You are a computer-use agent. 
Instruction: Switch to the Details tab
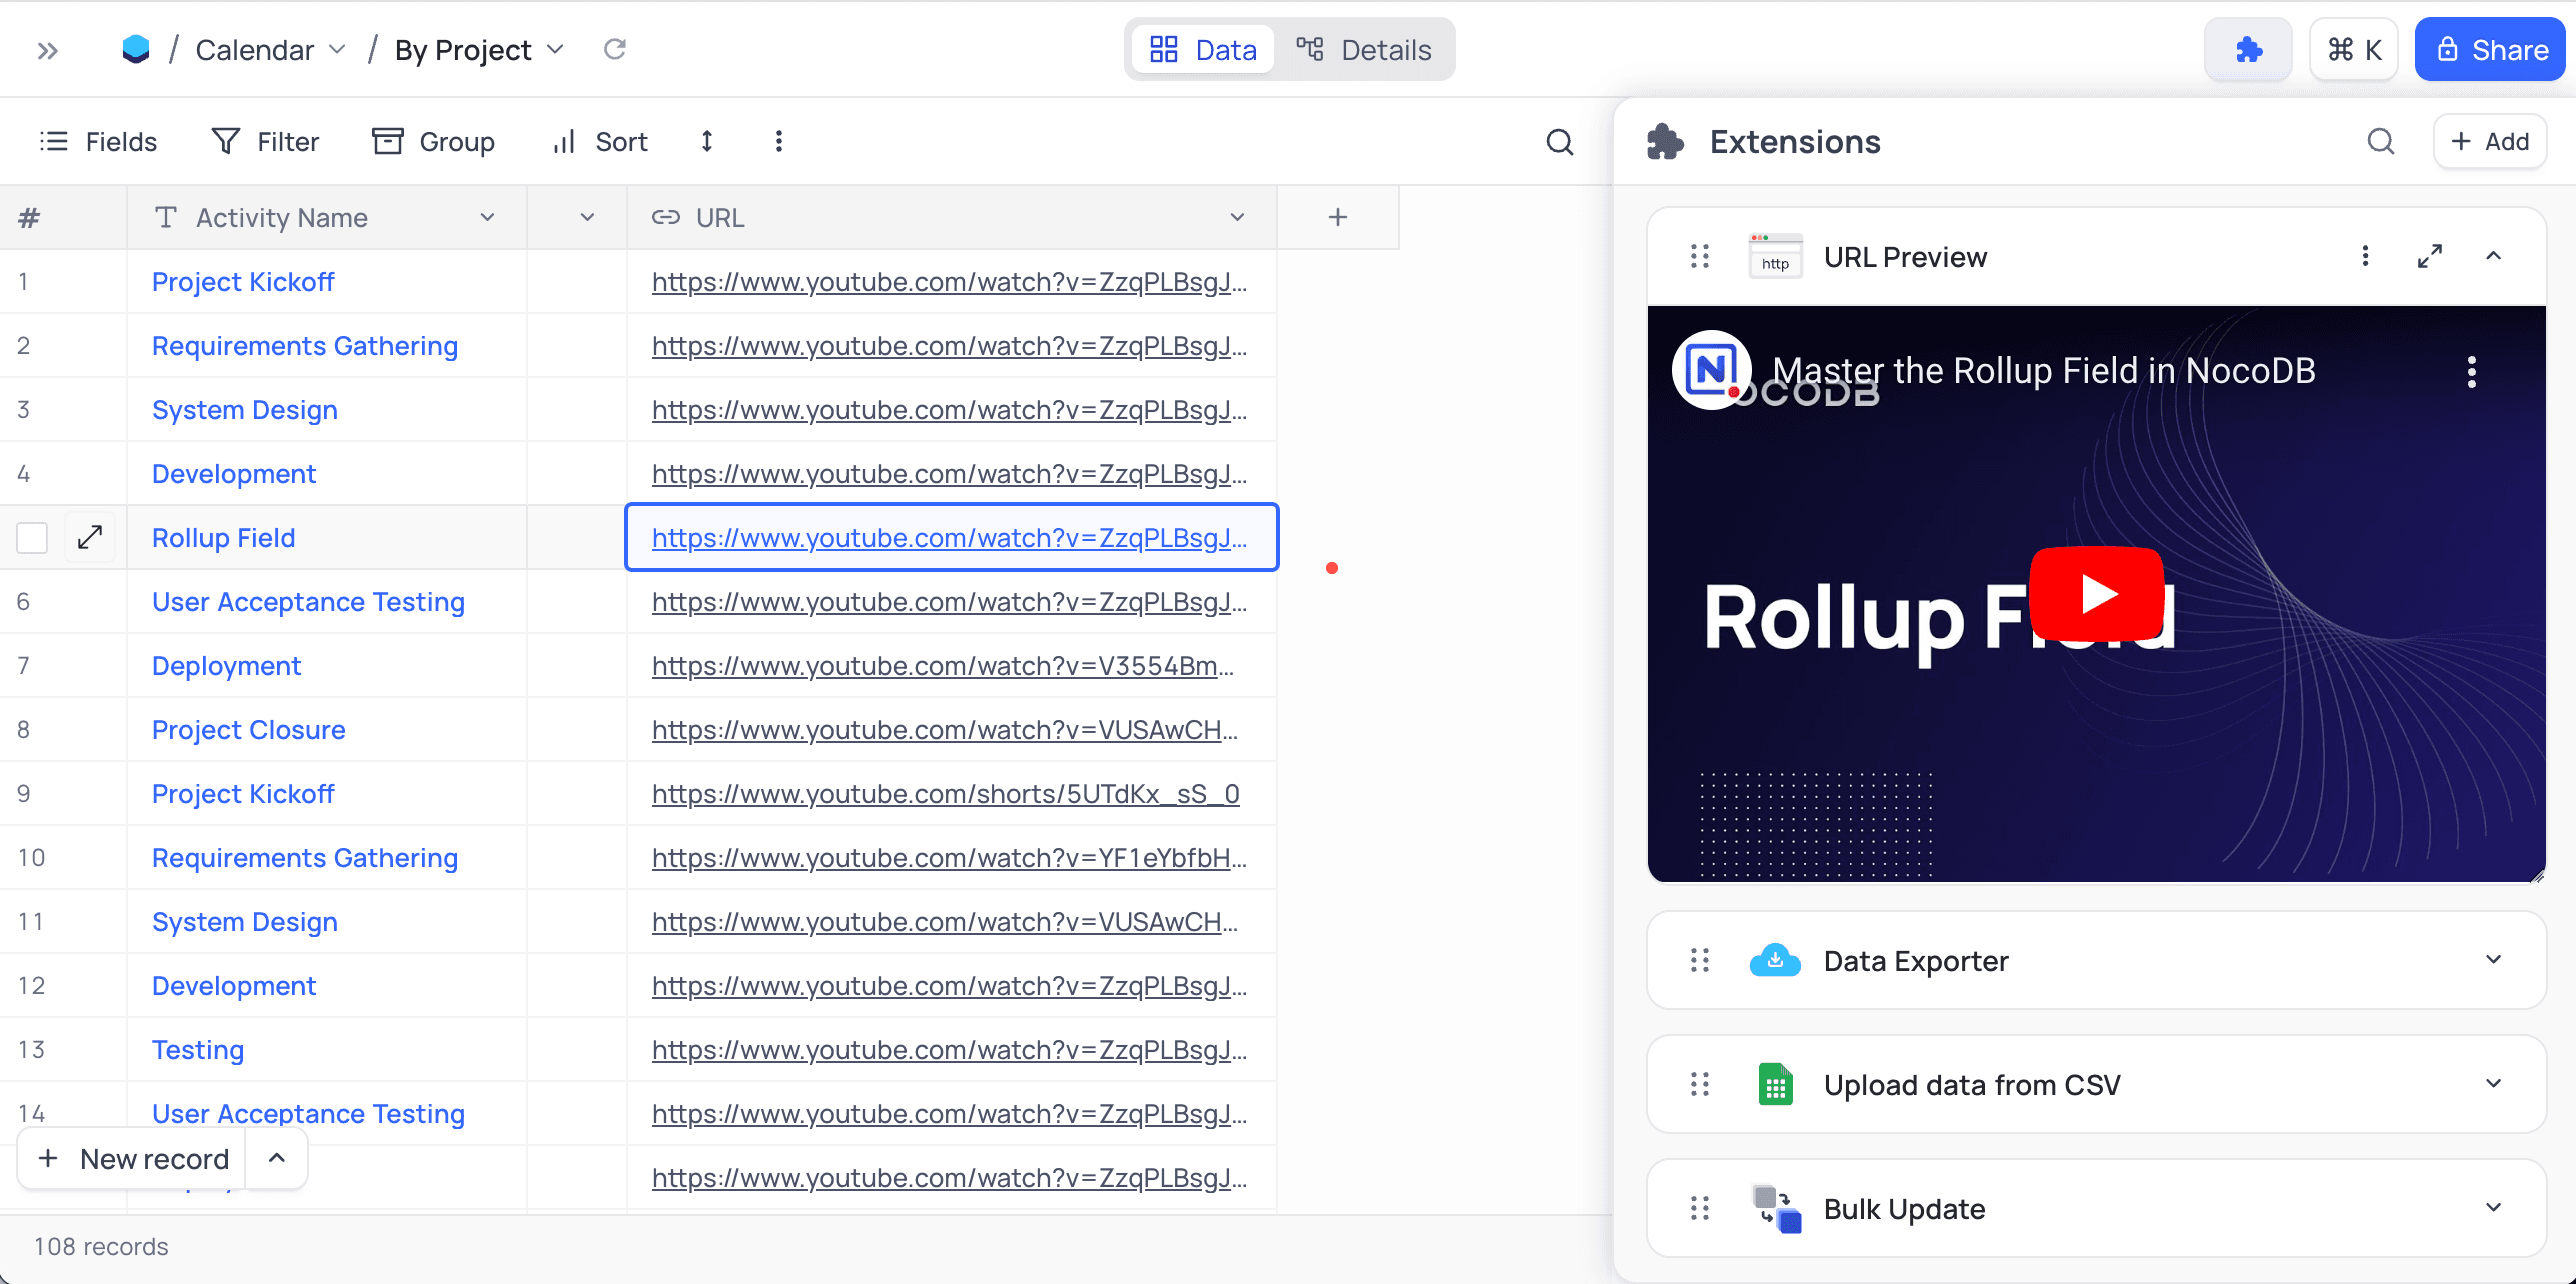click(1365, 48)
